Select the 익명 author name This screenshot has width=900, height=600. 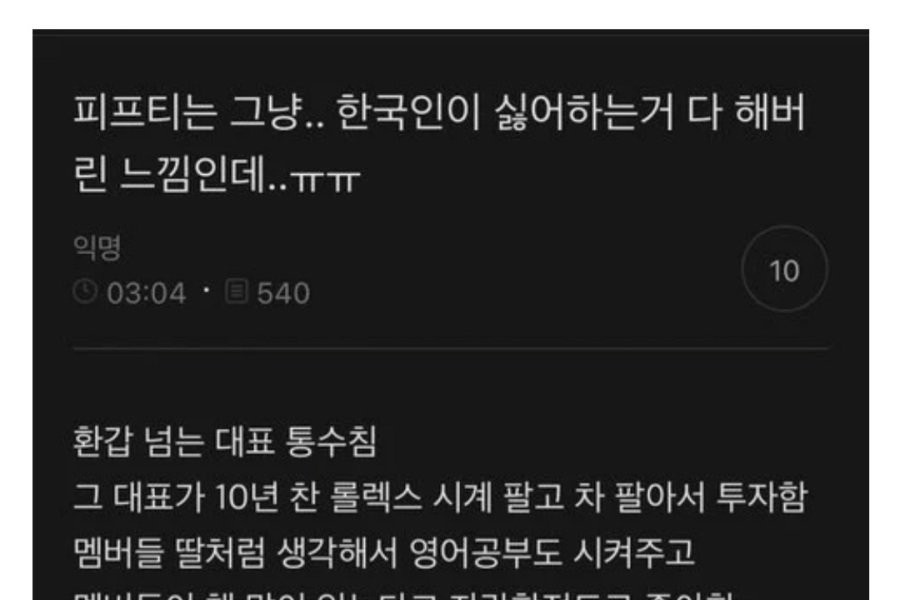coord(97,247)
